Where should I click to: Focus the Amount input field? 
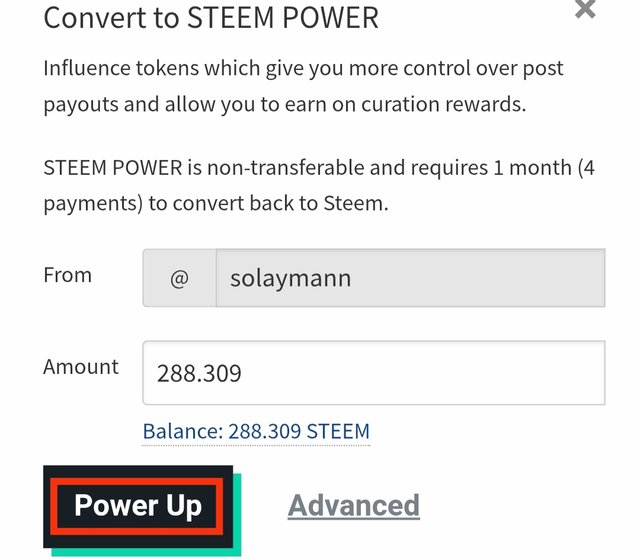374,373
